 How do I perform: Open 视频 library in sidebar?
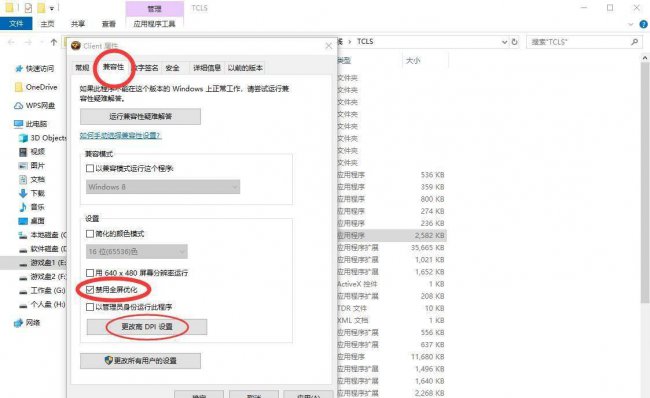(x=32, y=152)
